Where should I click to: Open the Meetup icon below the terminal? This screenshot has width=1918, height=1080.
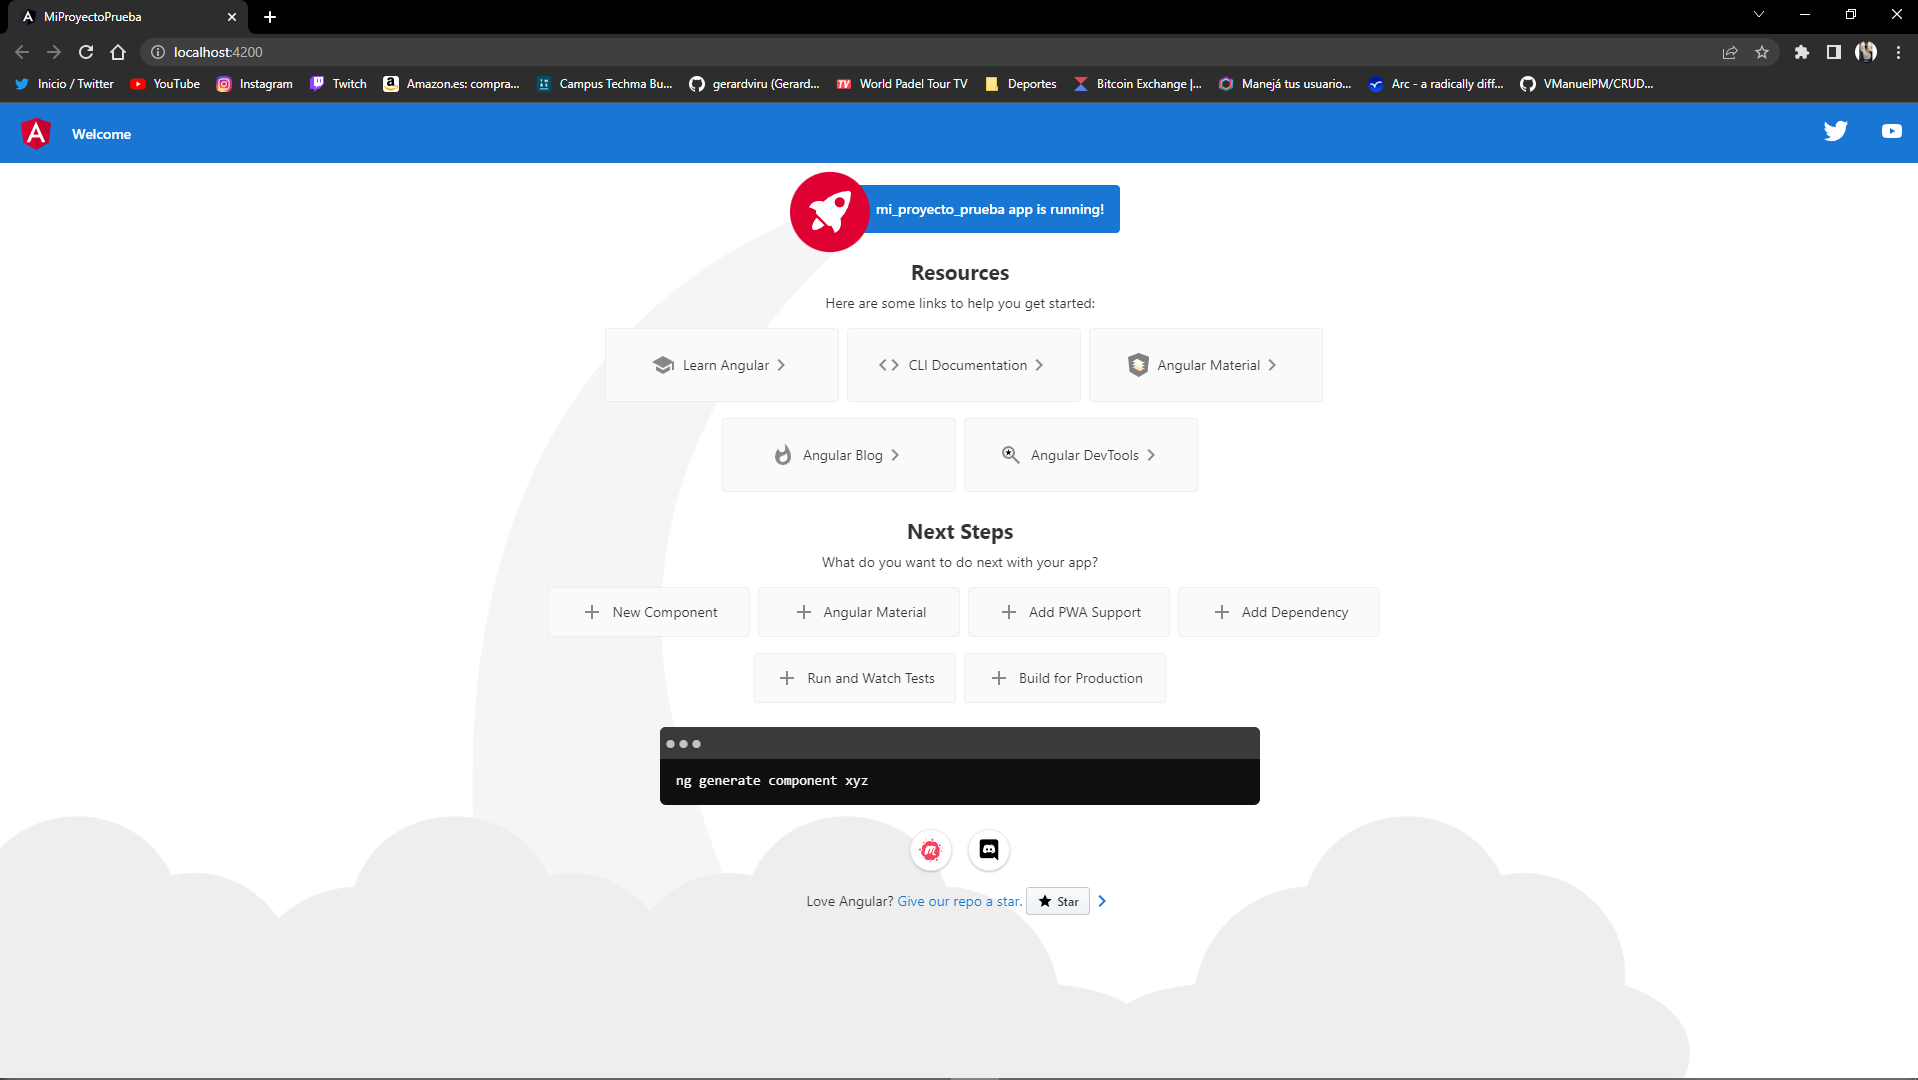tap(930, 850)
